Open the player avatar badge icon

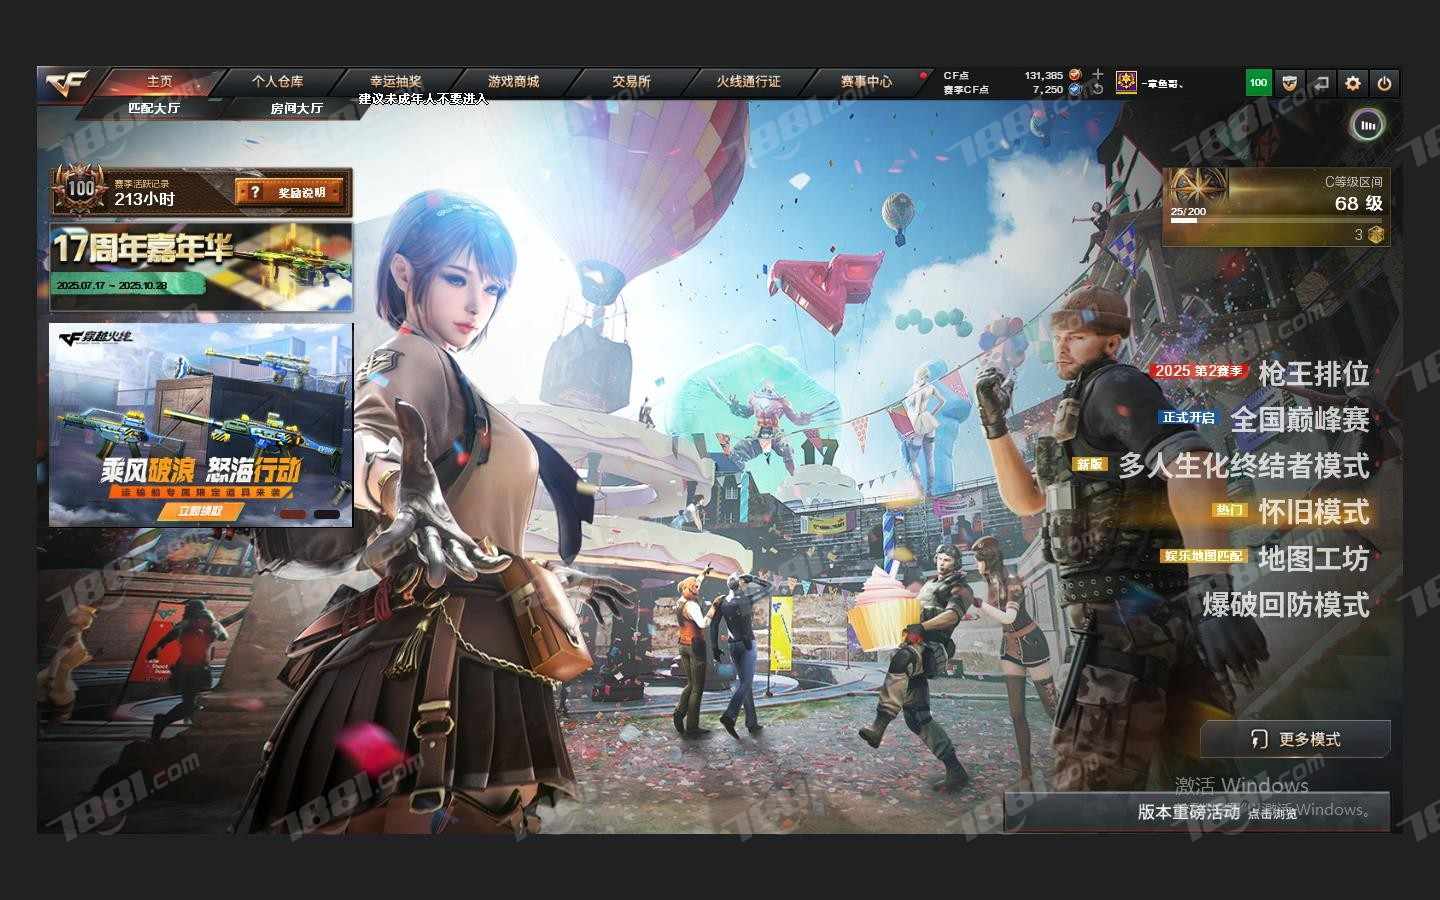pyautogui.click(x=1126, y=83)
